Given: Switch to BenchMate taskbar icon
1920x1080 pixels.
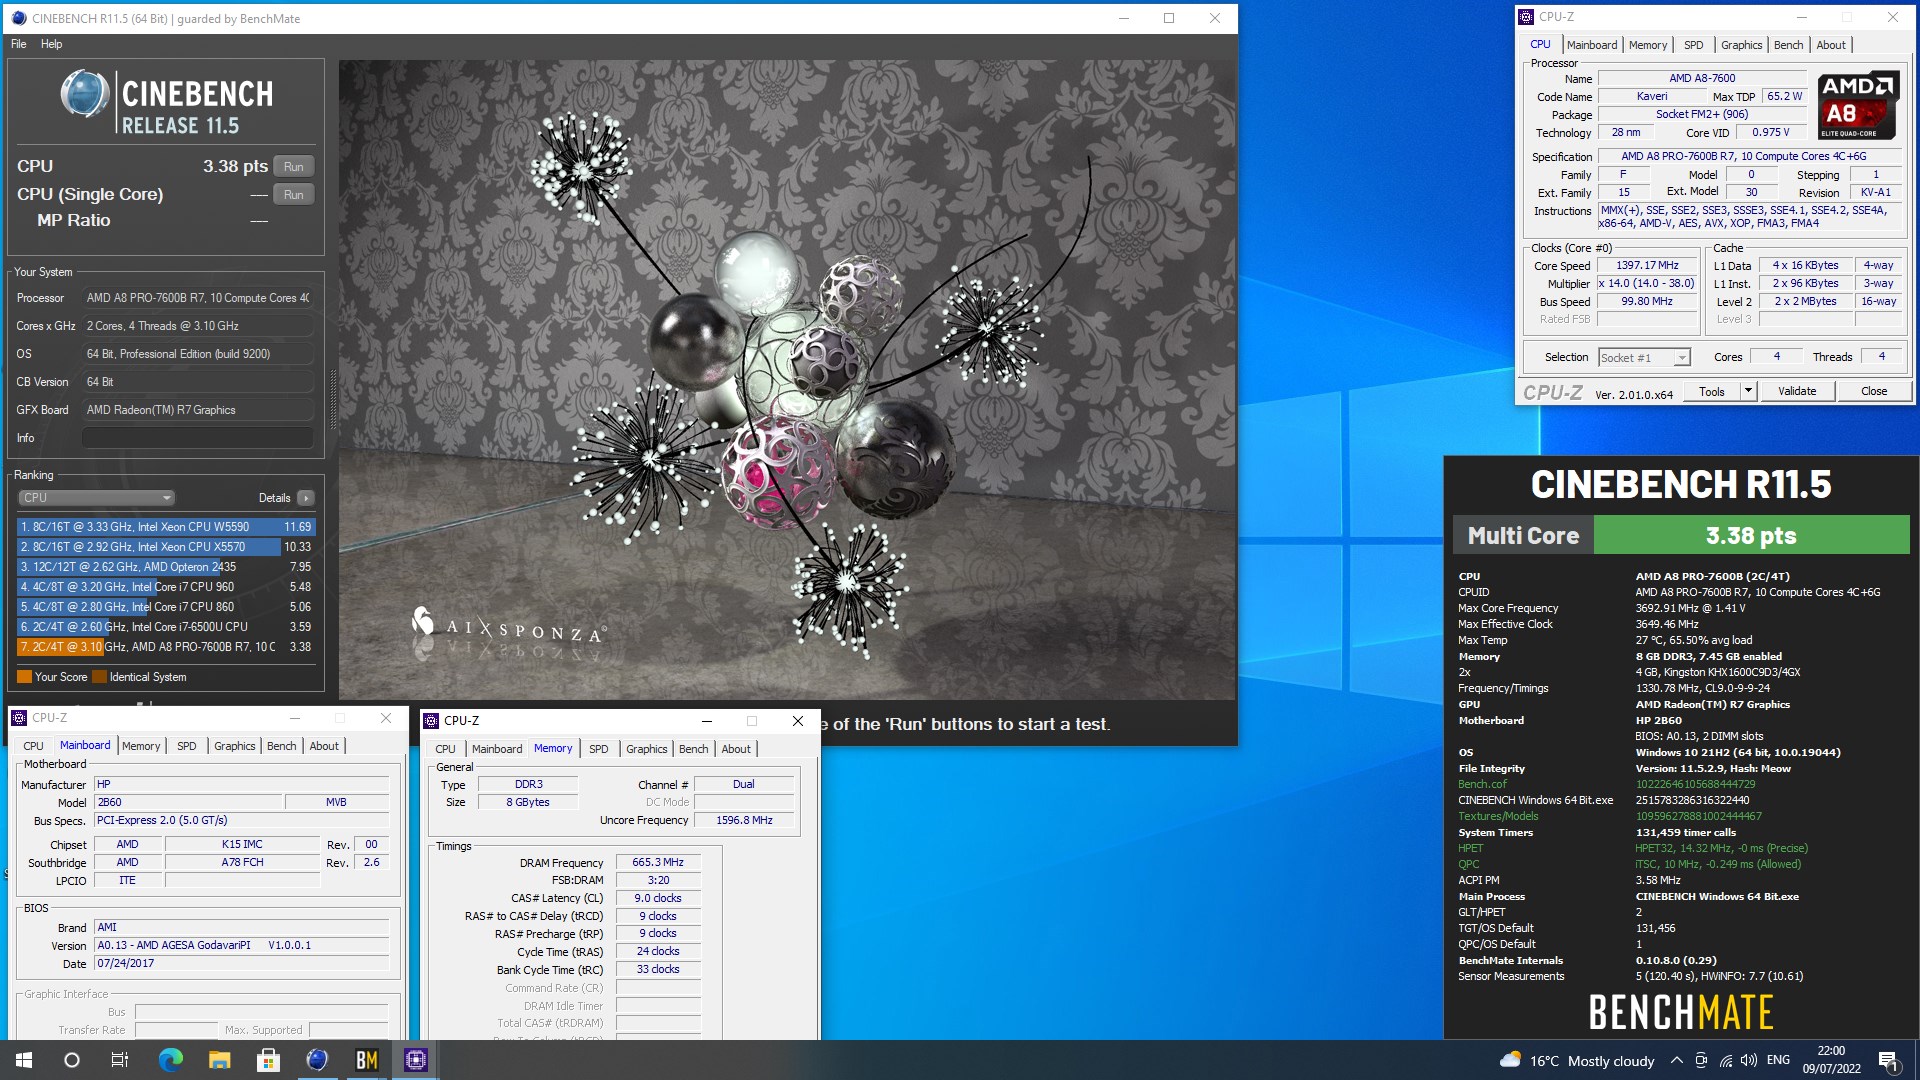Looking at the screenshot, I should (x=366, y=1060).
